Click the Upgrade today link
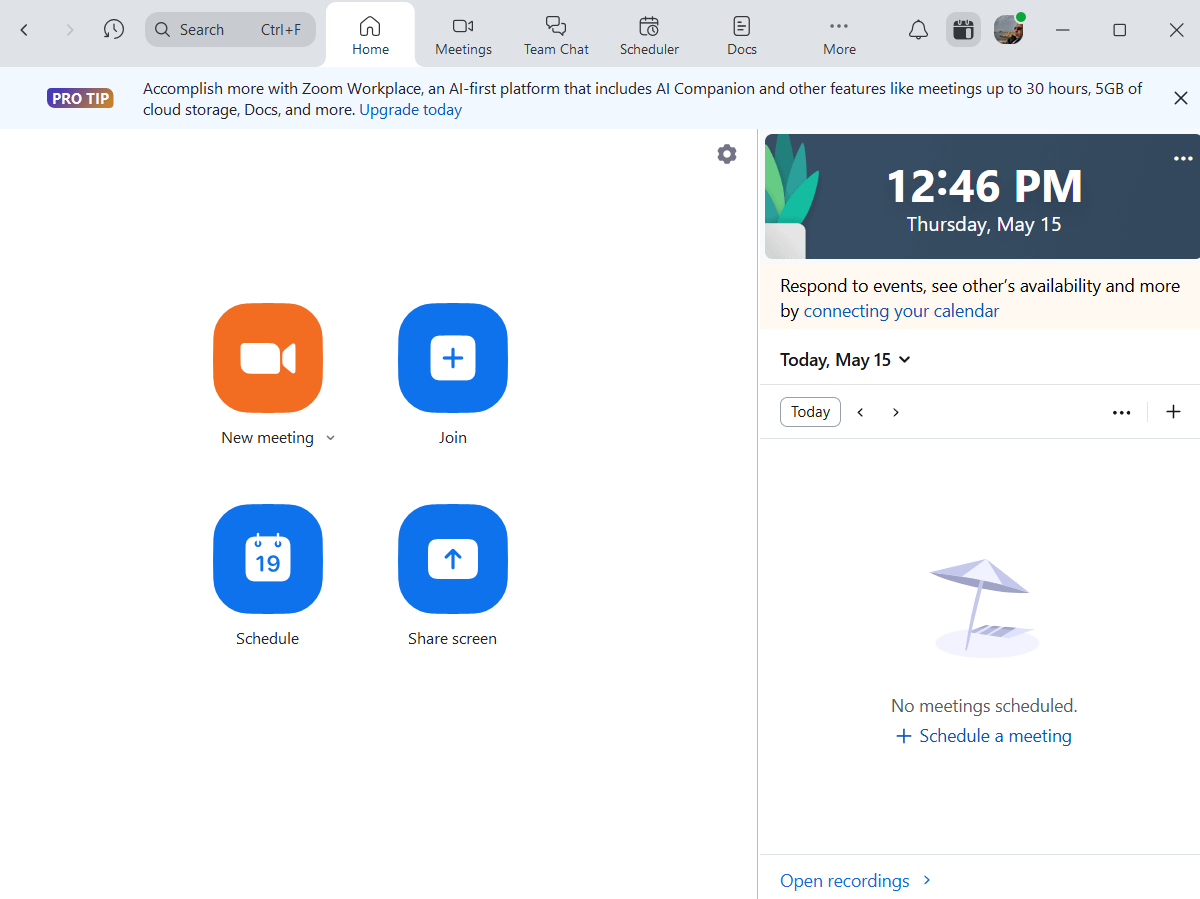1200x899 pixels. (x=411, y=110)
